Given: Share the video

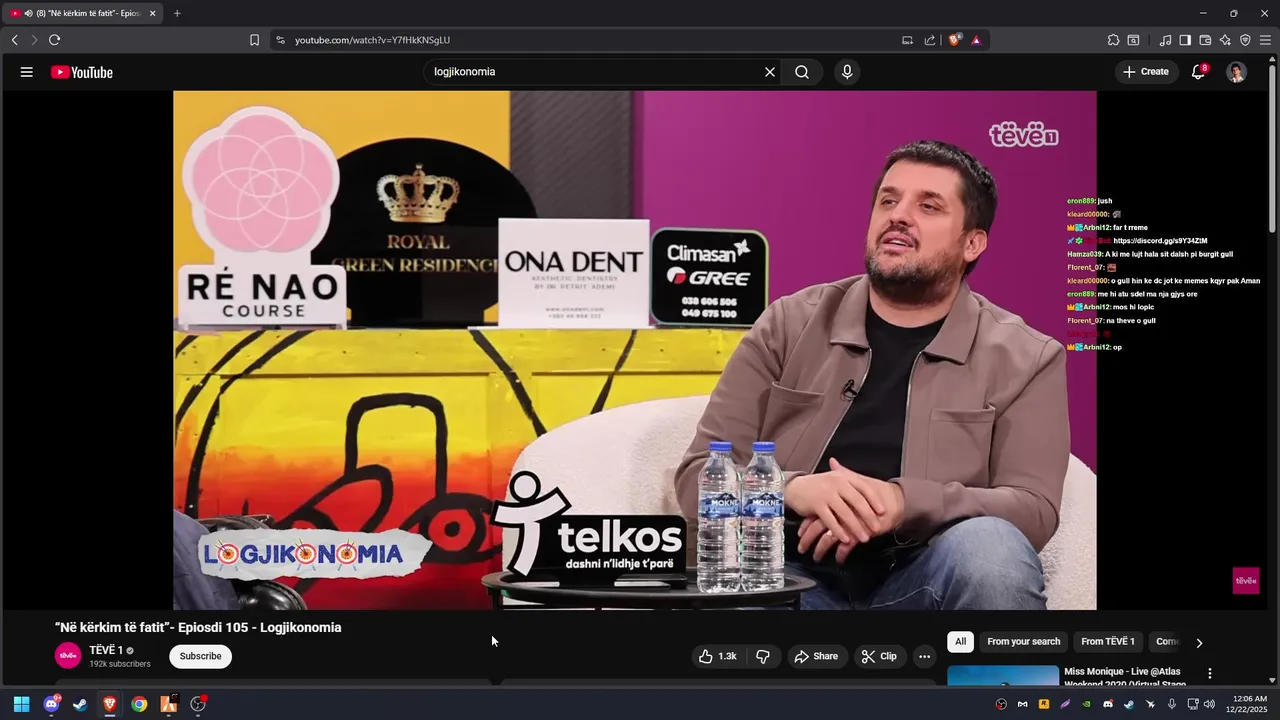Looking at the screenshot, I should (816, 656).
